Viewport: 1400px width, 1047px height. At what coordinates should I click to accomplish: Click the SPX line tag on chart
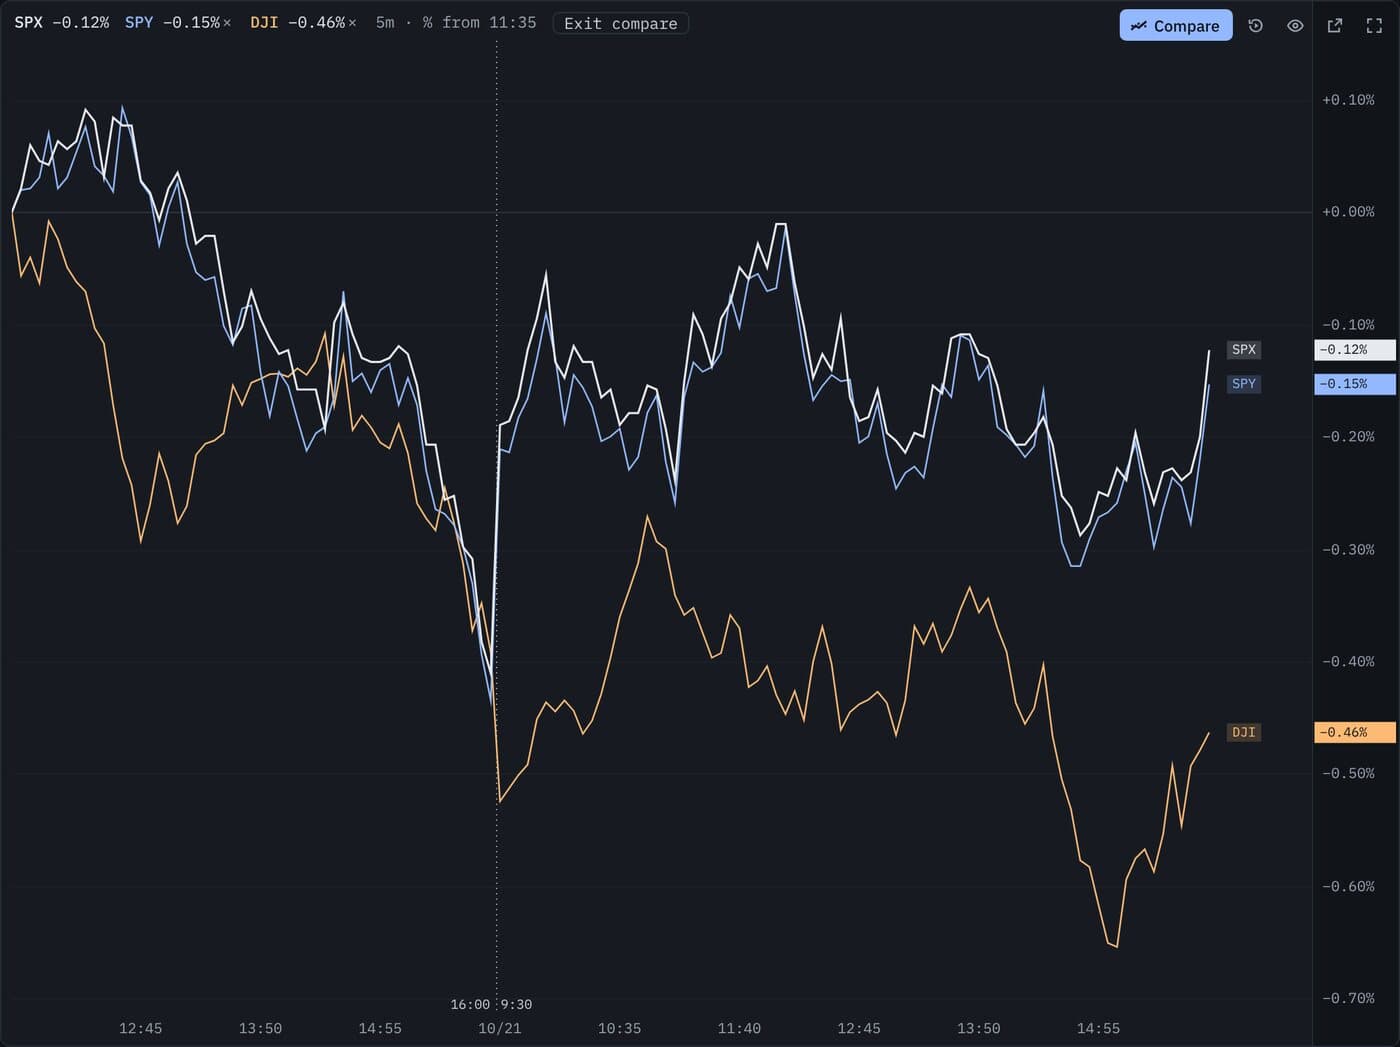(x=1243, y=350)
